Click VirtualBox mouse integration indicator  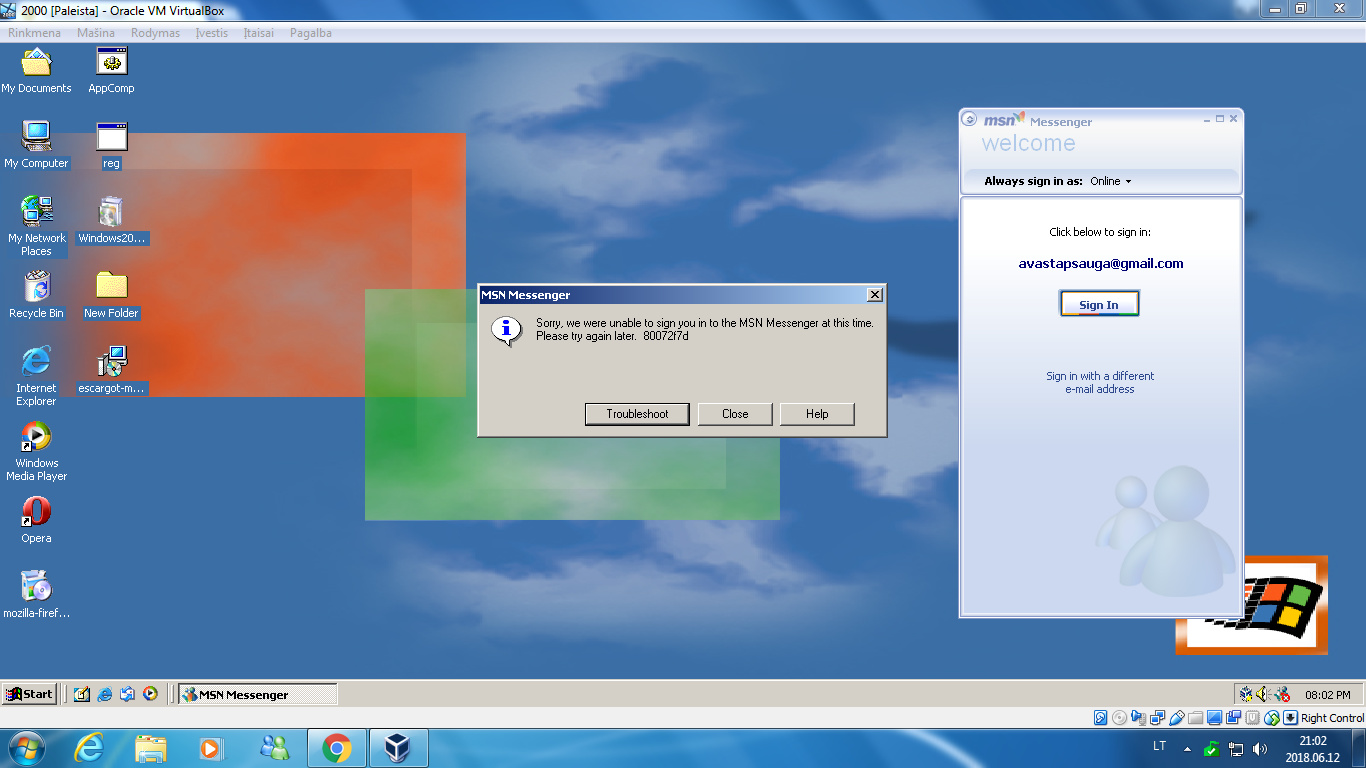coord(1272,718)
